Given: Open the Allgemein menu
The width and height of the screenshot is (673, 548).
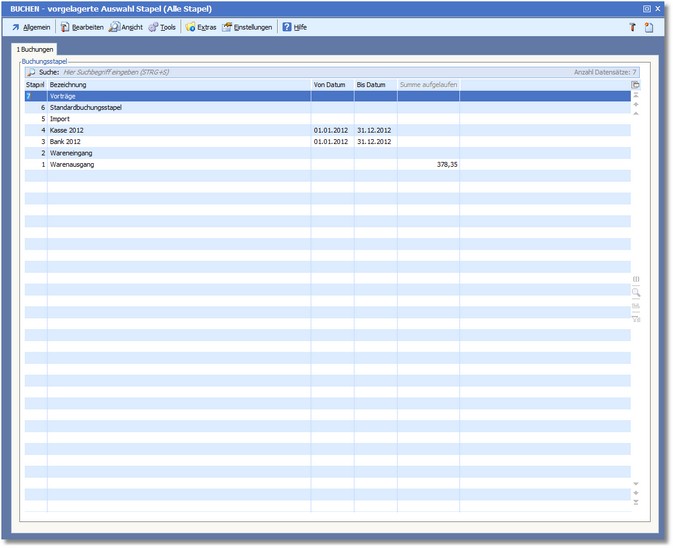Looking at the screenshot, I should coord(31,27).
